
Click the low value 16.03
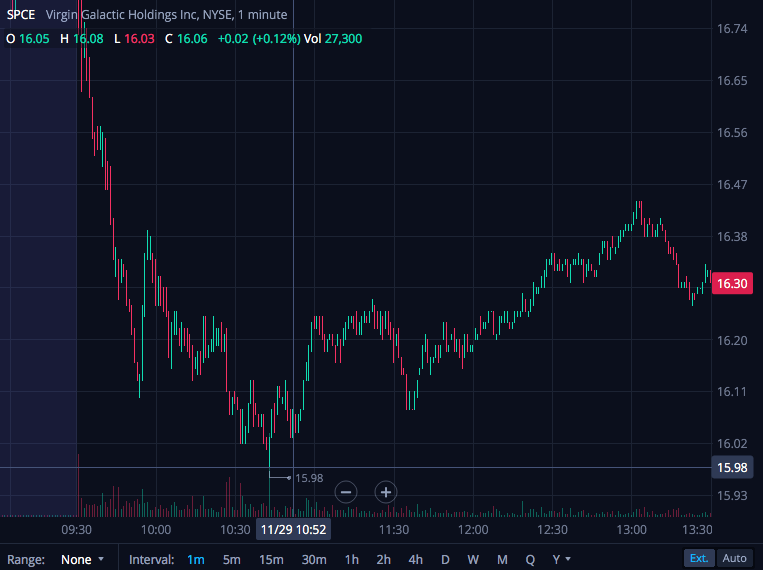click(x=139, y=38)
